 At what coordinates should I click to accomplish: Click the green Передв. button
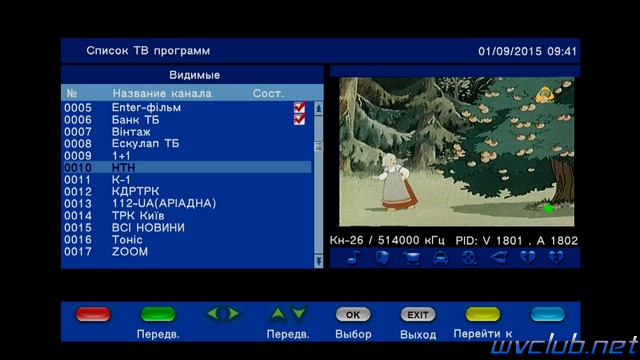point(158,314)
